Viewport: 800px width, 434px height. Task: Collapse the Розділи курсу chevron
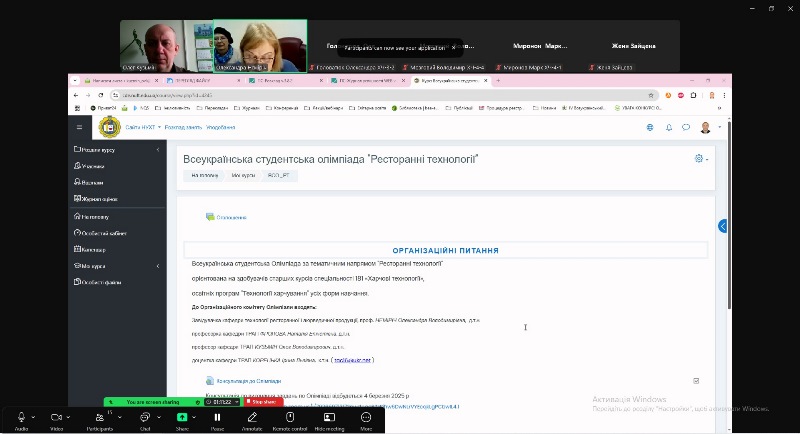[x=158, y=149]
